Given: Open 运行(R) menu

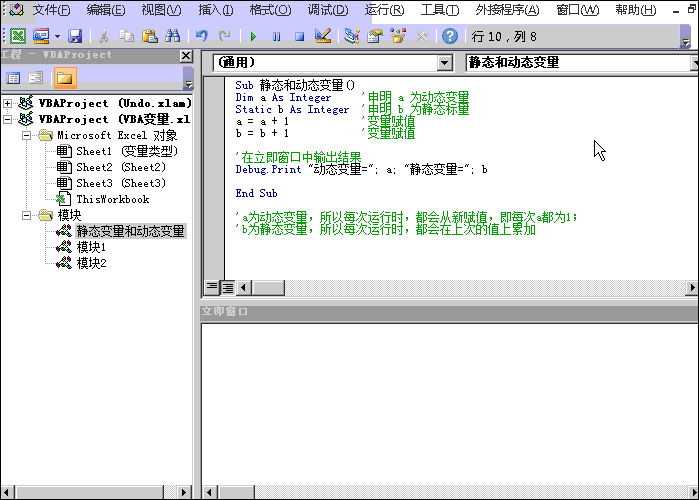Looking at the screenshot, I should pyautogui.click(x=384, y=10).
